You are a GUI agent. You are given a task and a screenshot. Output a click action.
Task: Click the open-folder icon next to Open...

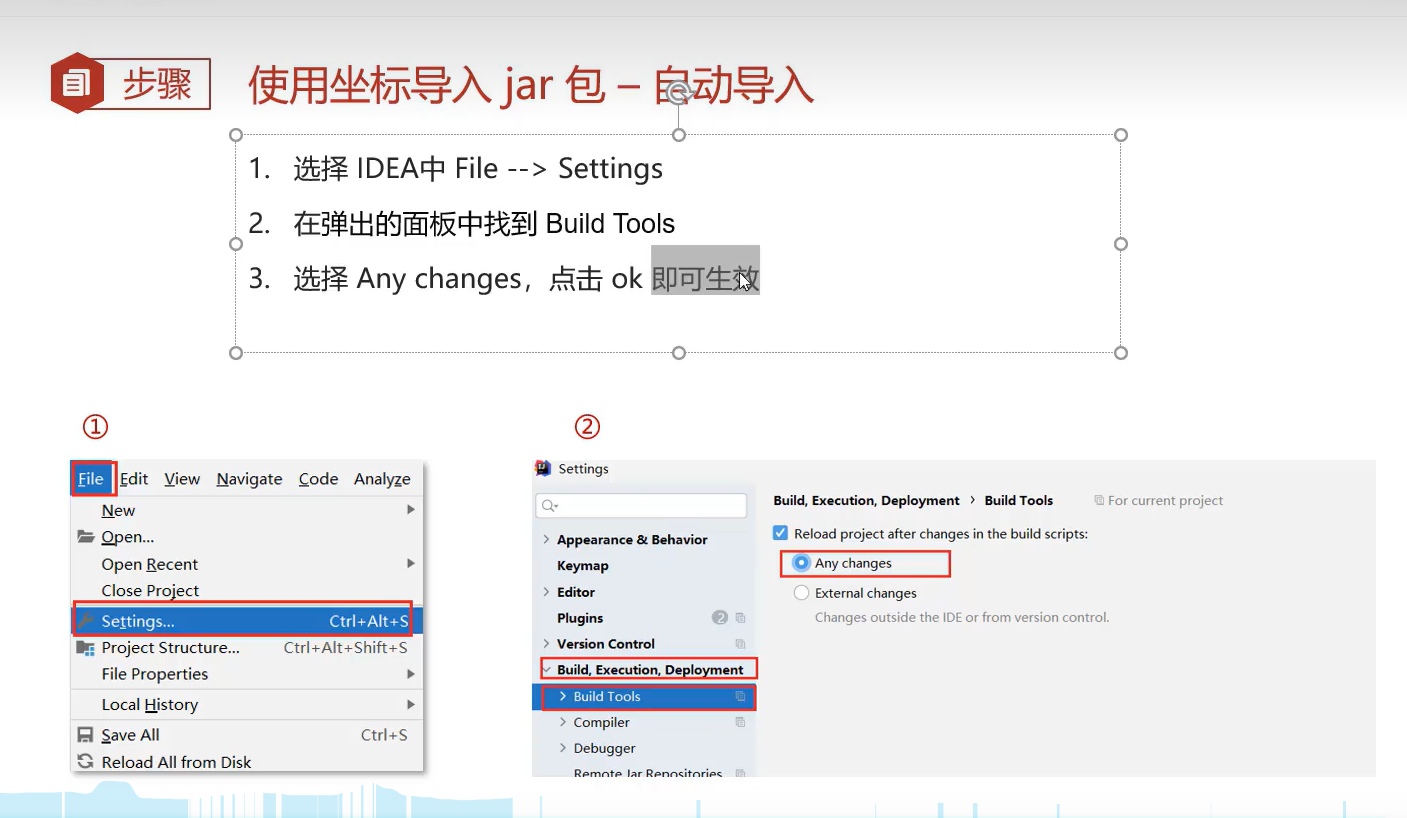coord(86,537)
